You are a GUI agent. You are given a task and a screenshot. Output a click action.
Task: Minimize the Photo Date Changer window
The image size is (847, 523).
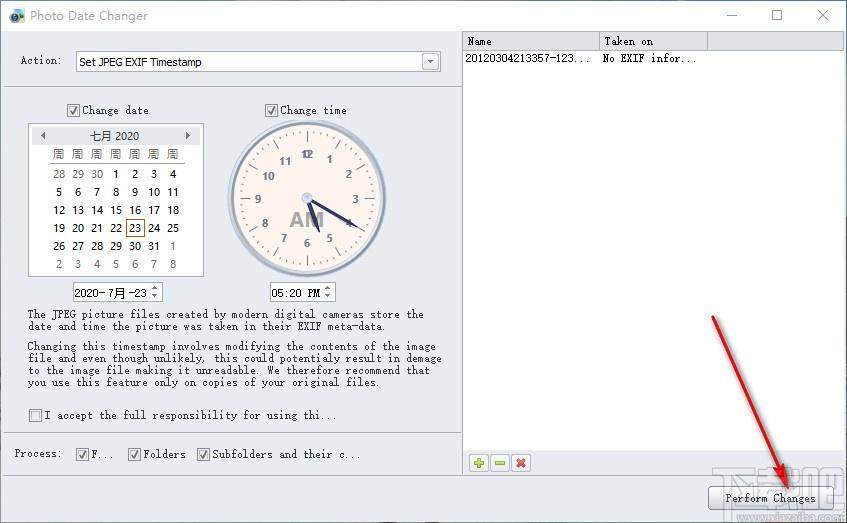click(732, 15)
